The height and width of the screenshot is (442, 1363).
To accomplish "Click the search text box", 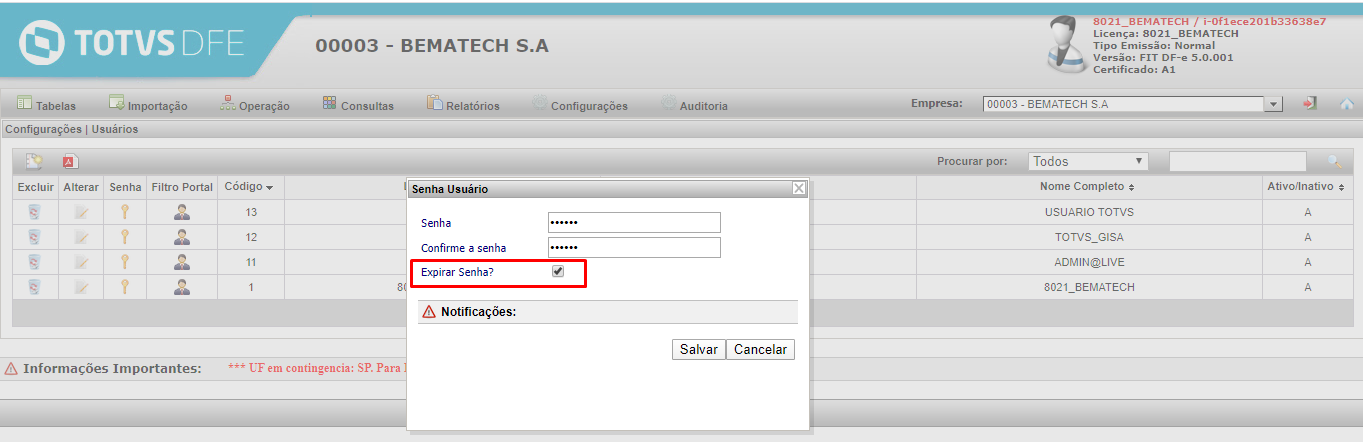I will (1238, 161).
